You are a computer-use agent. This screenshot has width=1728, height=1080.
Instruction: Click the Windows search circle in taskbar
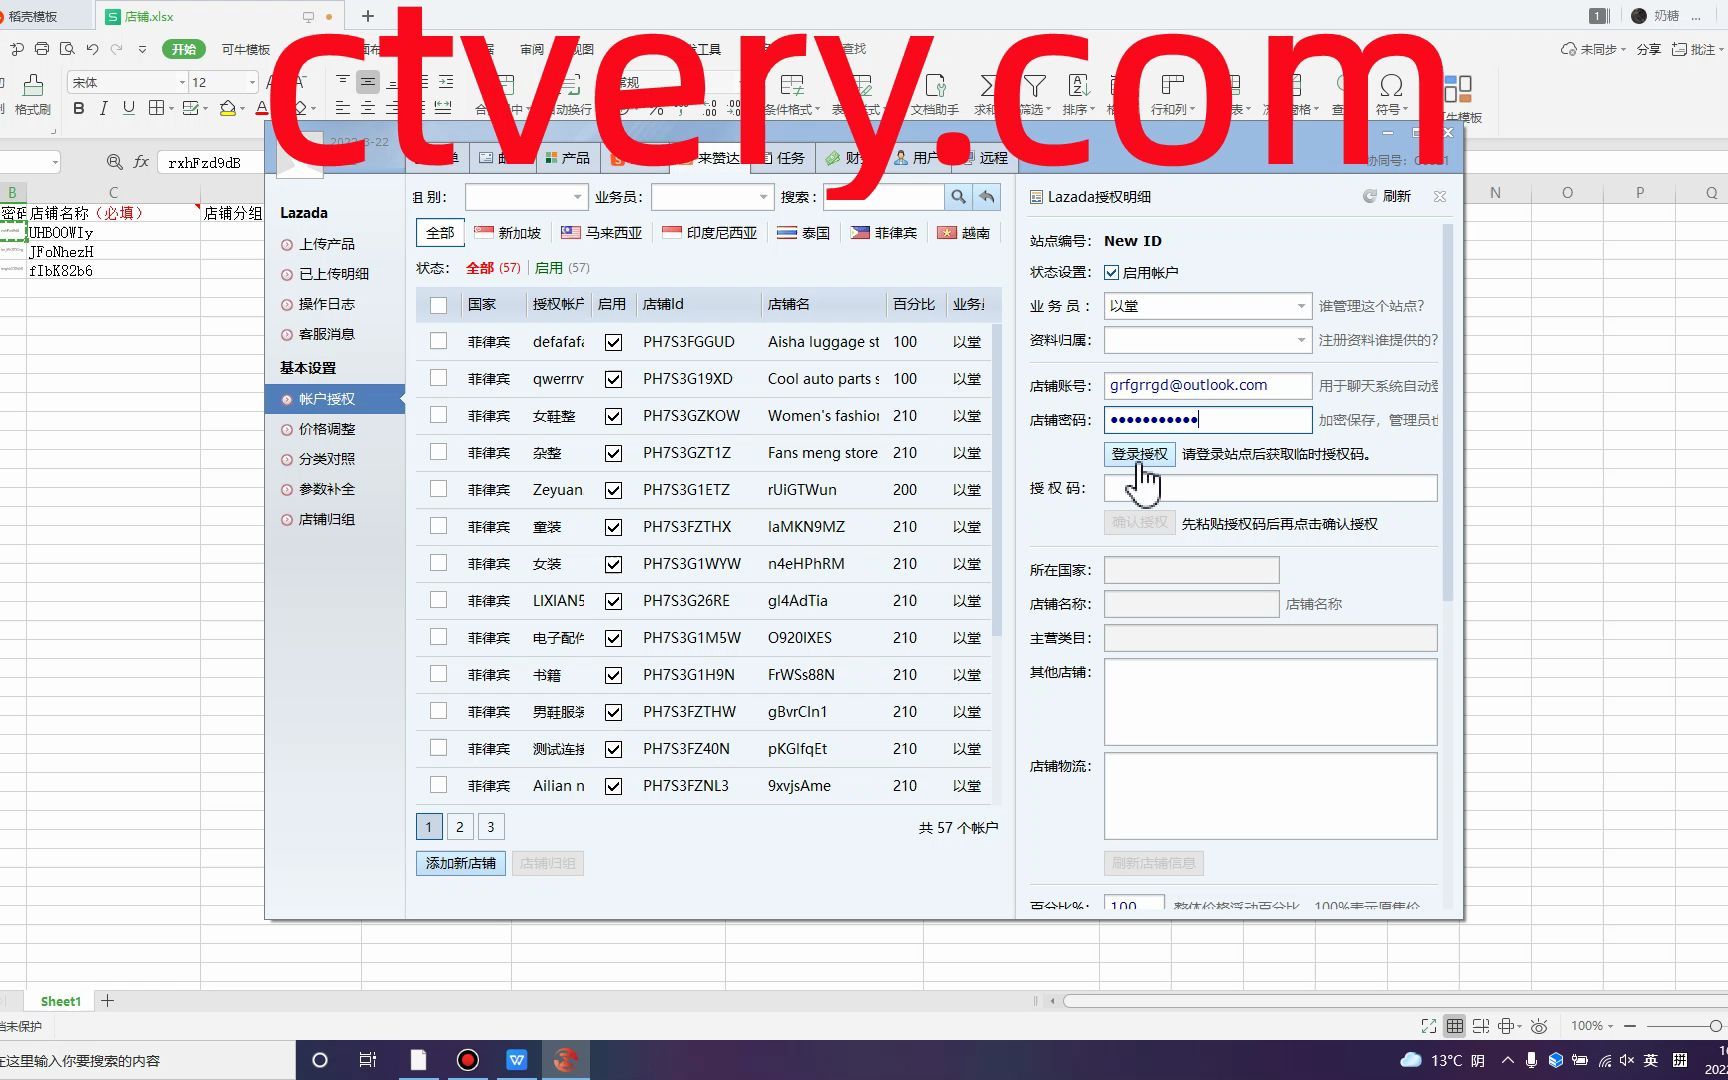pos(320,1060)
